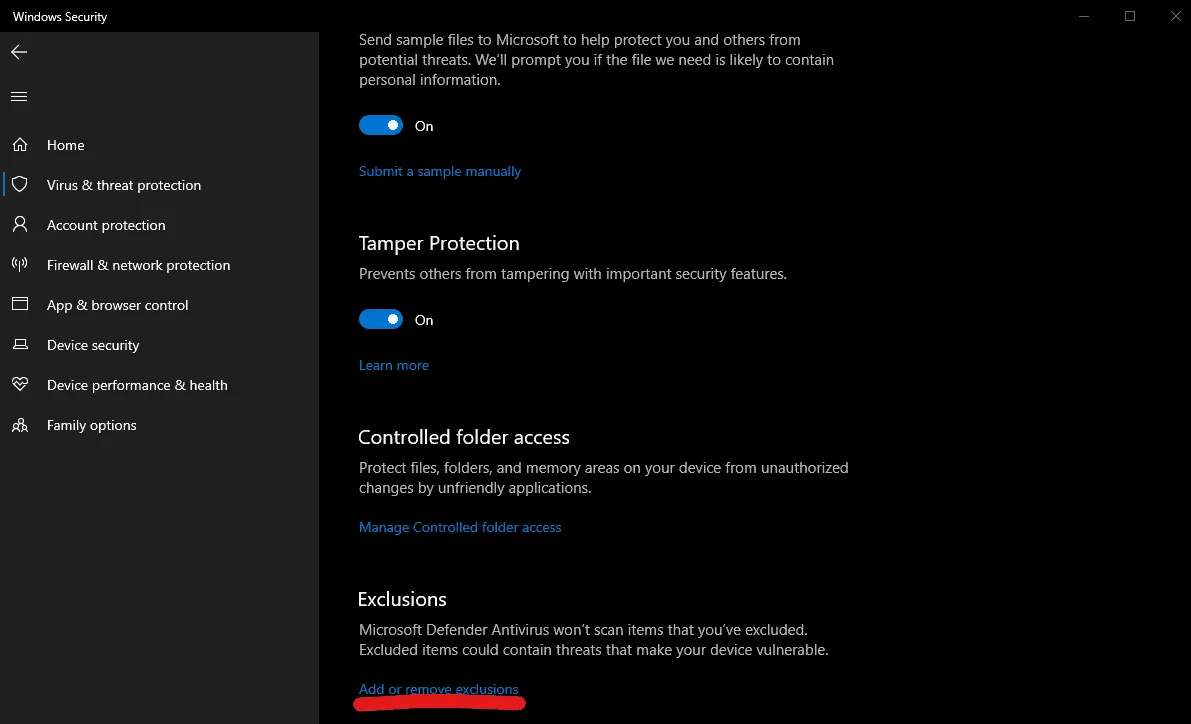Click the shield icon for Virus protection
This screenshot has width=1191, height=724.
click(x=20, y=185)
